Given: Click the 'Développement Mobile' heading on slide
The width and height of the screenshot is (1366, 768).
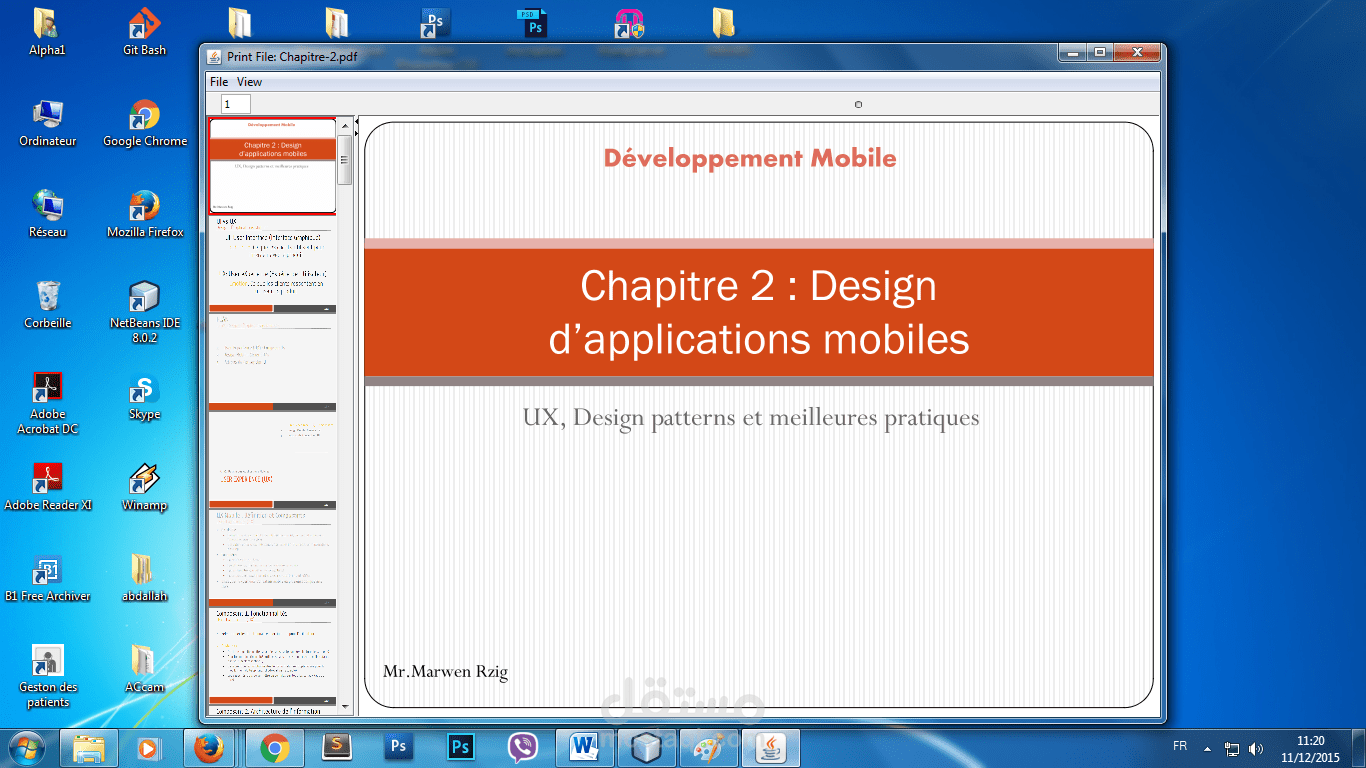Looking at the screenshot, I should click(750, 158).
